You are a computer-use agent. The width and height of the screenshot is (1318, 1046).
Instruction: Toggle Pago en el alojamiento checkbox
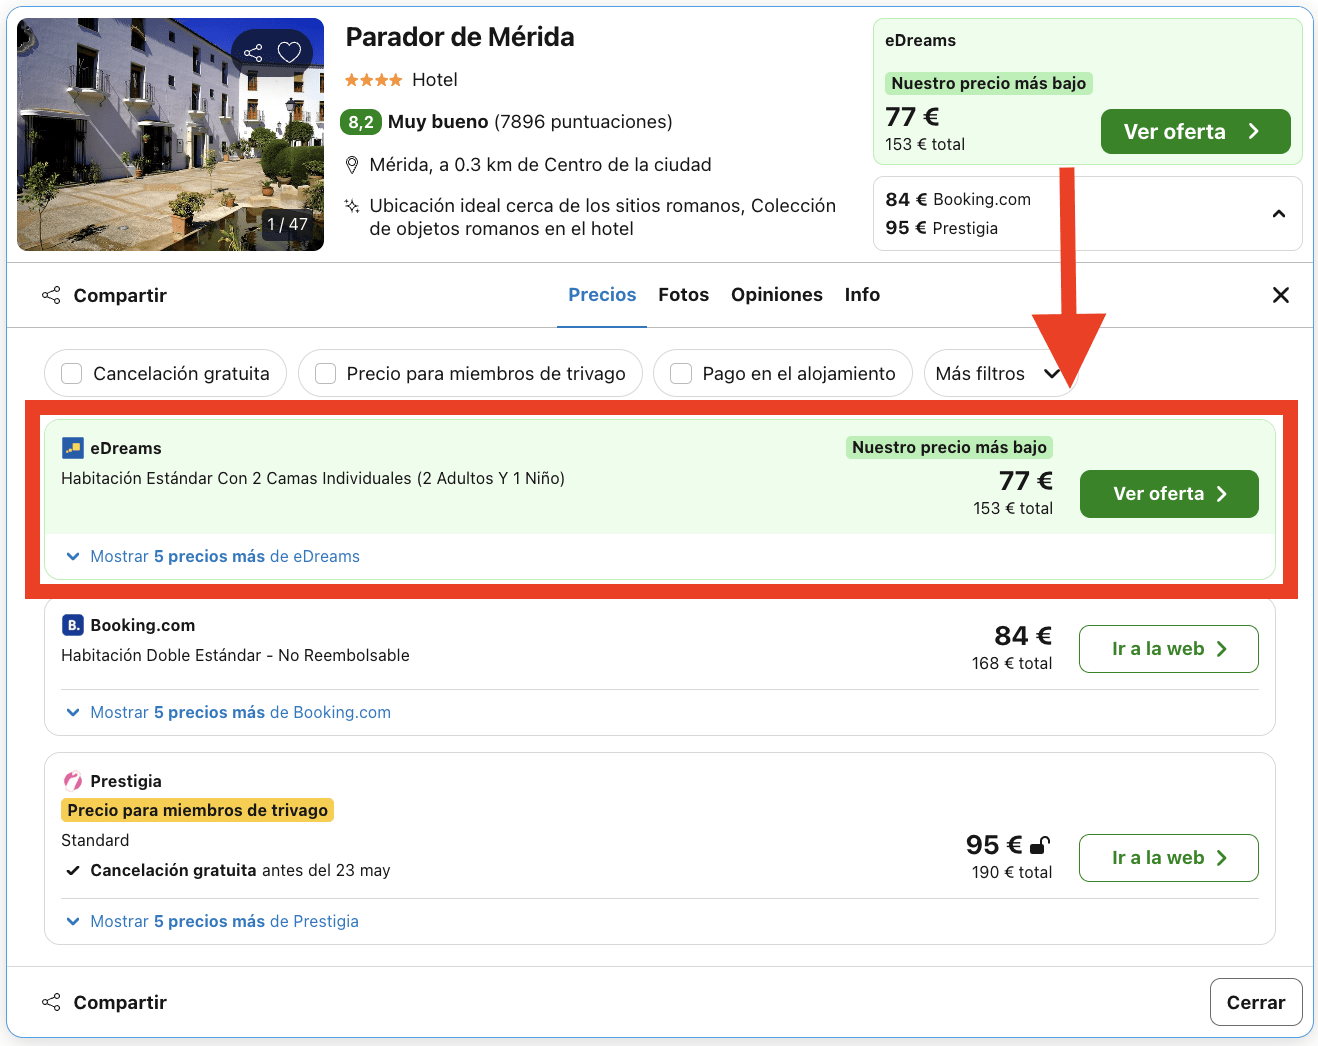click(x=681, y=373)
